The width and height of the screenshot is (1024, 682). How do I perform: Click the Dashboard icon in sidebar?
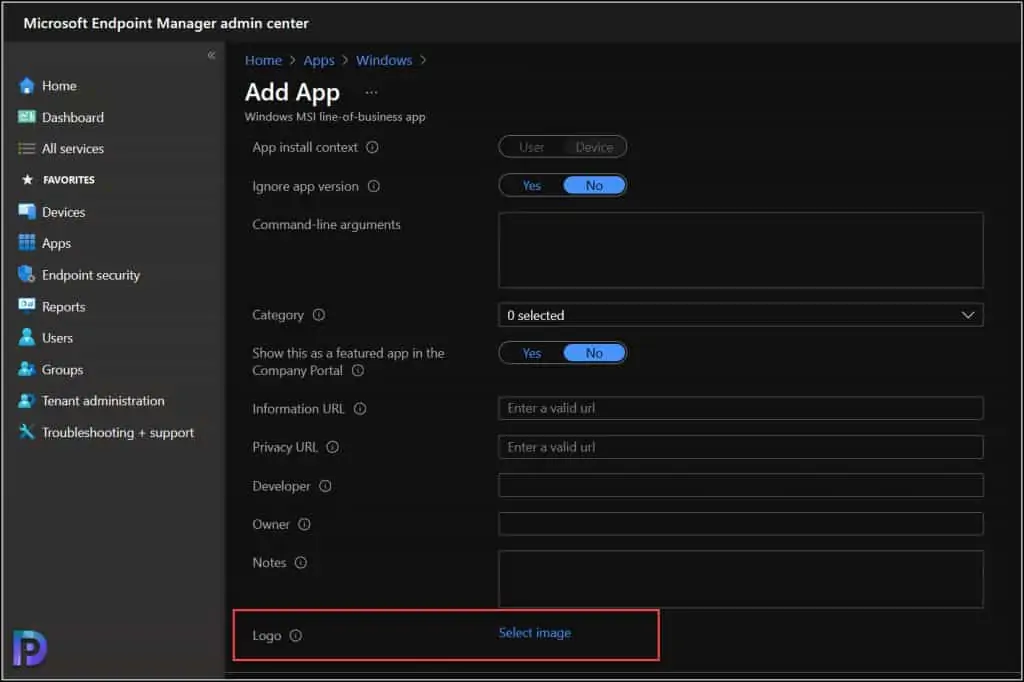pos(27,117)
